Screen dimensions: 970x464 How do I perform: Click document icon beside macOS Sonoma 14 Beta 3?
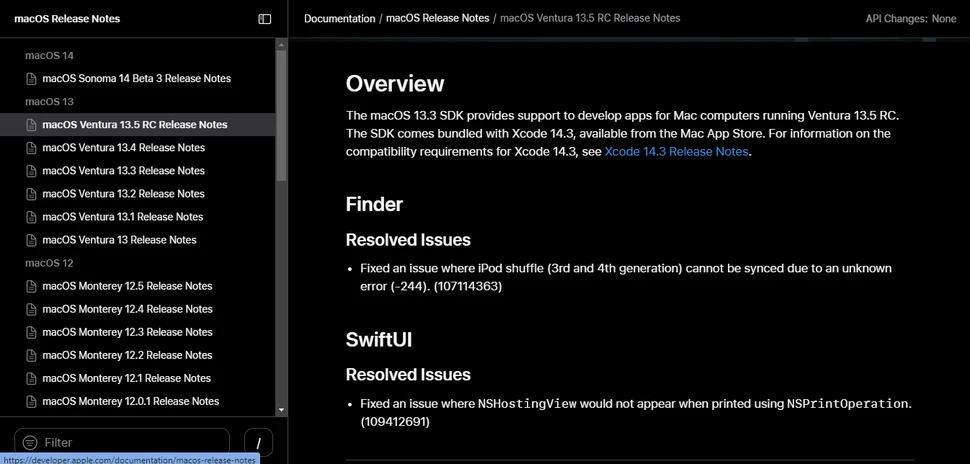(x=31, y=79)
